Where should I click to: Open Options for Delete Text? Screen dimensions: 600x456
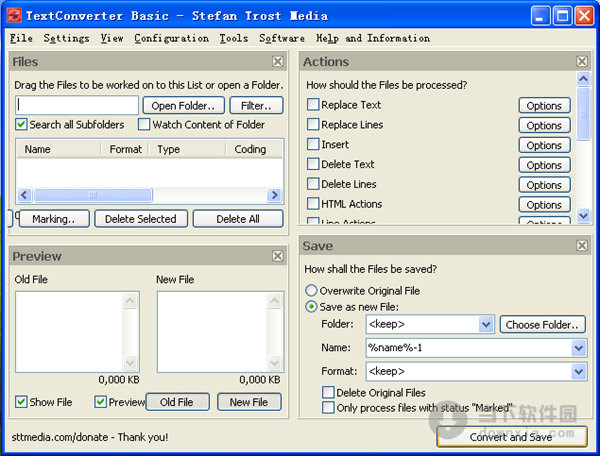click(544, 165)
